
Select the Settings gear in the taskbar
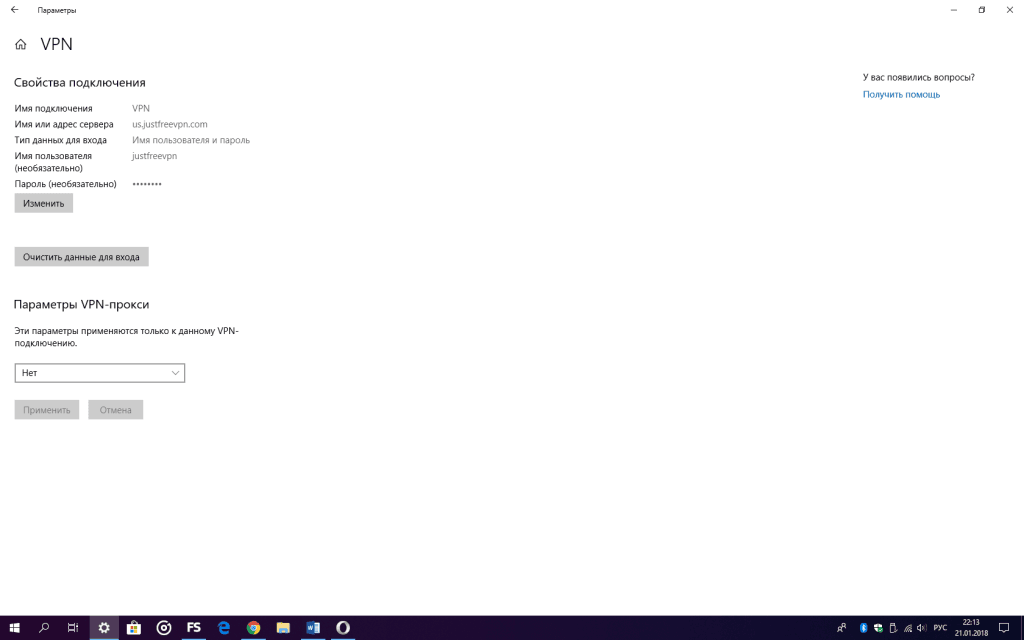[104, 628]
